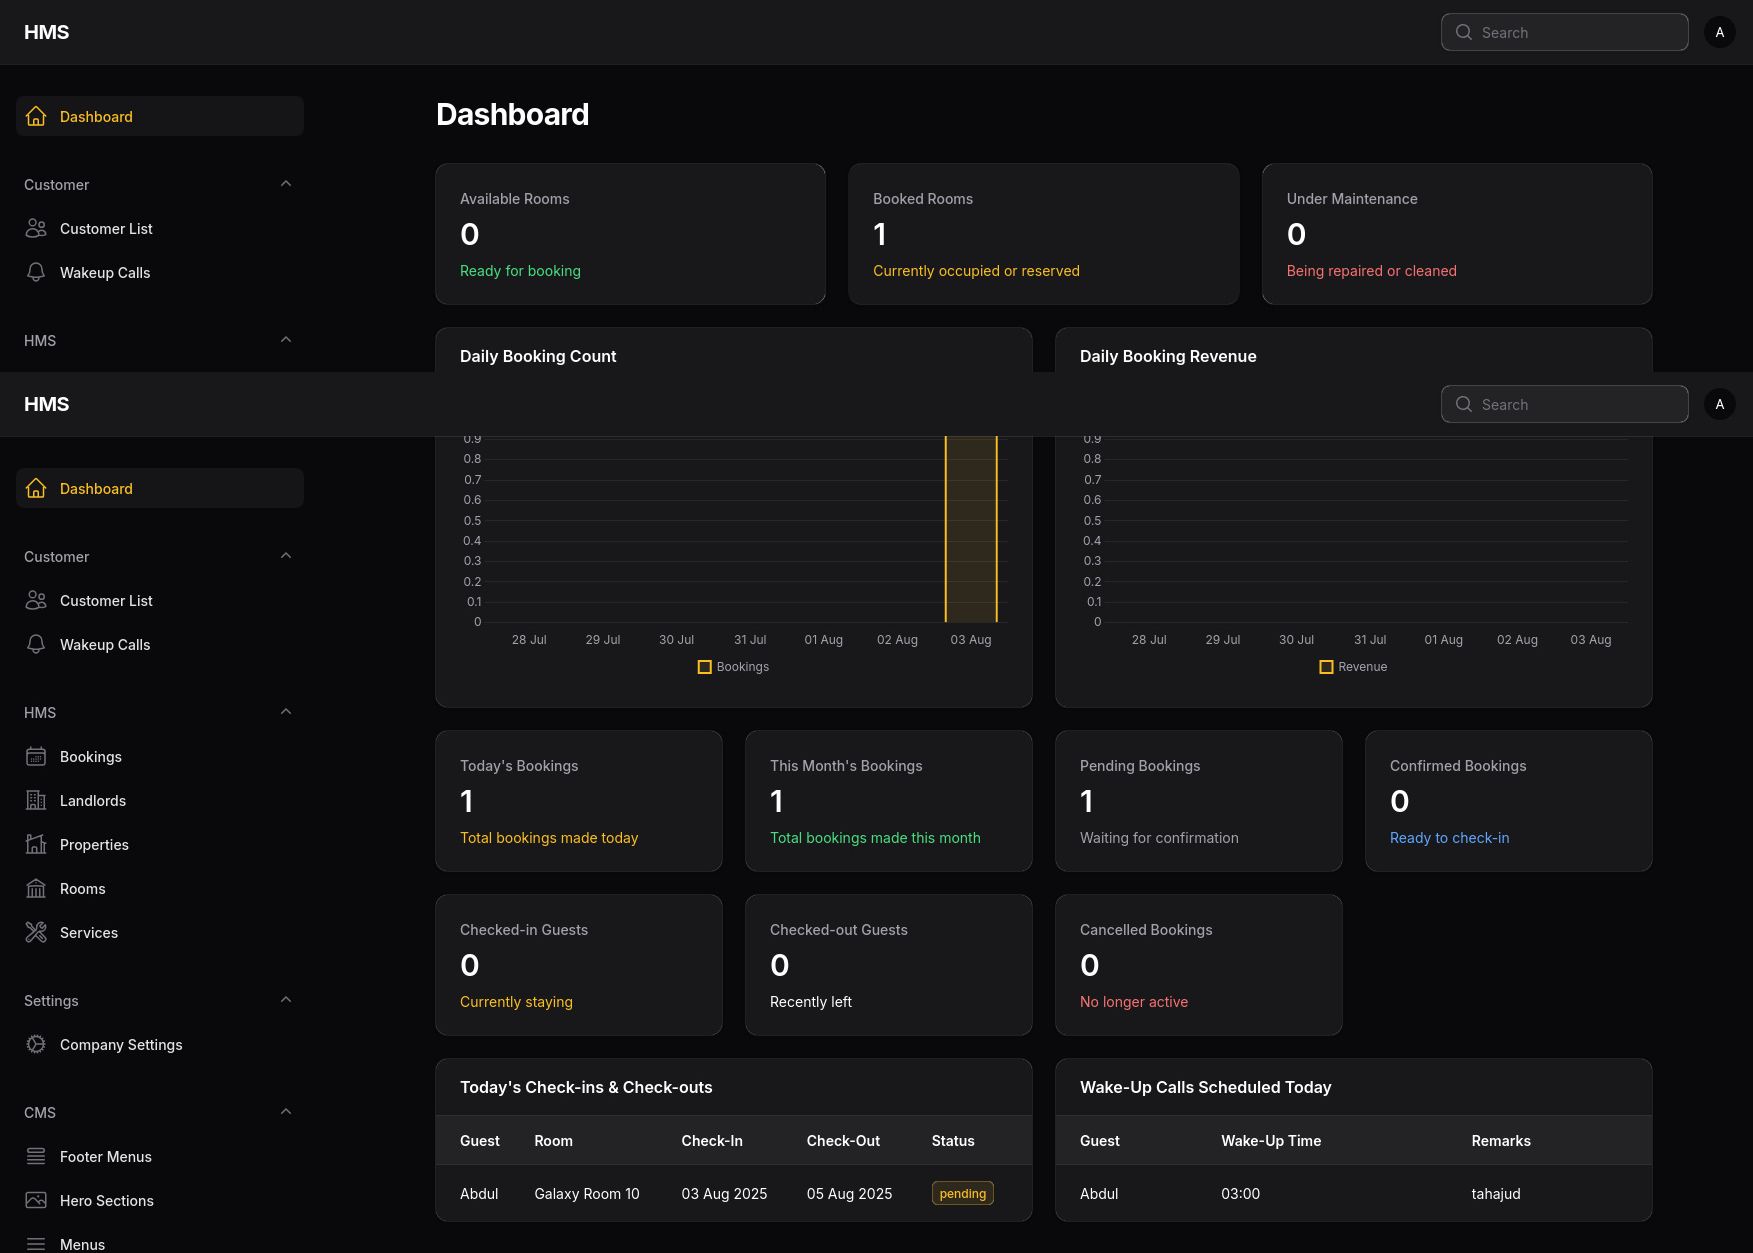1753x1253 pixels.
Task: Collapse the Settings sidebar section
Action: [x=286, y=1000]
